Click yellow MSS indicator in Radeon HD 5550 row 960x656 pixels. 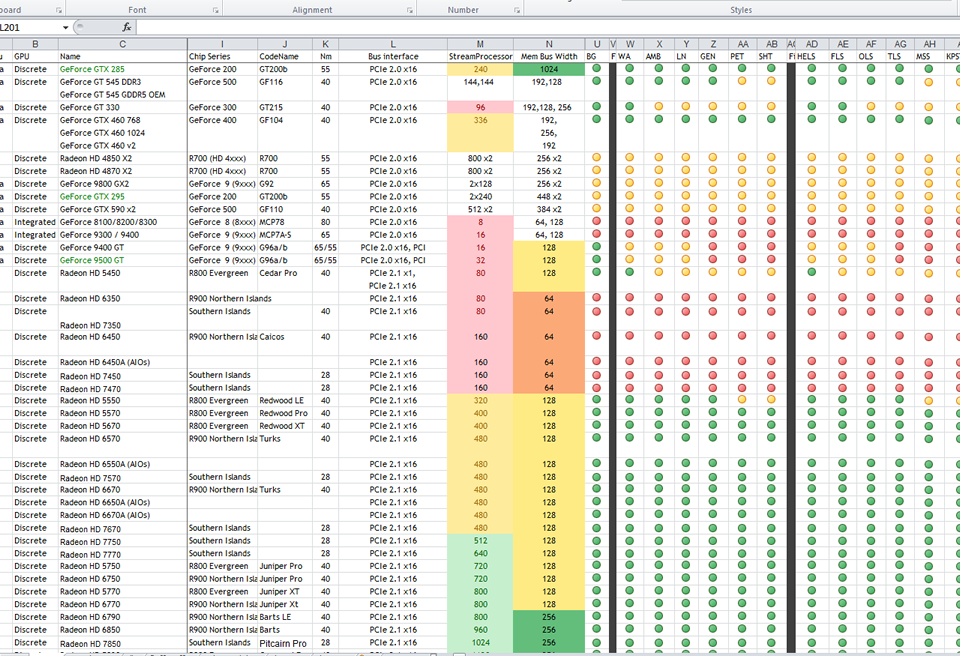pos(929,401)
